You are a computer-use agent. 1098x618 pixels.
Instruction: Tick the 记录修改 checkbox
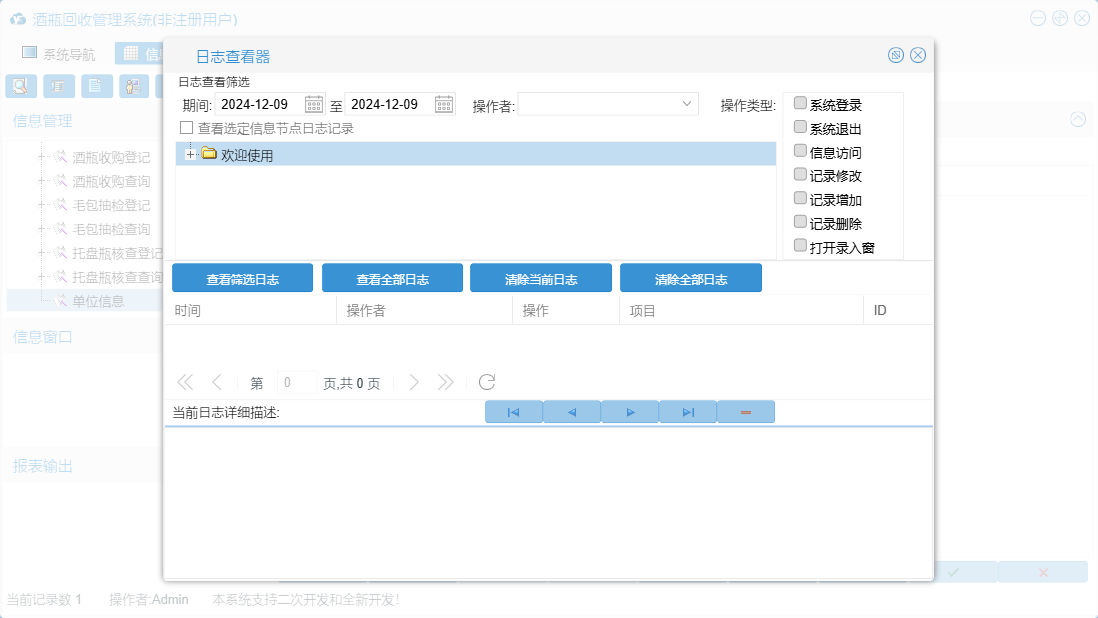click(x=800, y=174)
